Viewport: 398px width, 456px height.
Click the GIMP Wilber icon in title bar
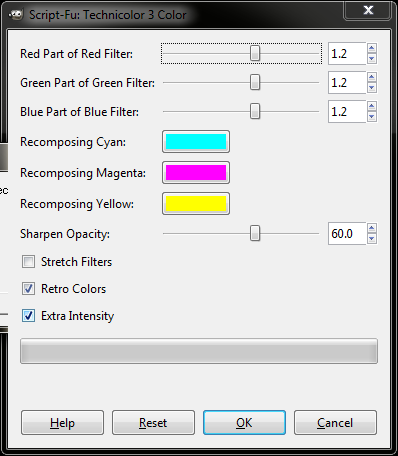pos(16,14)
